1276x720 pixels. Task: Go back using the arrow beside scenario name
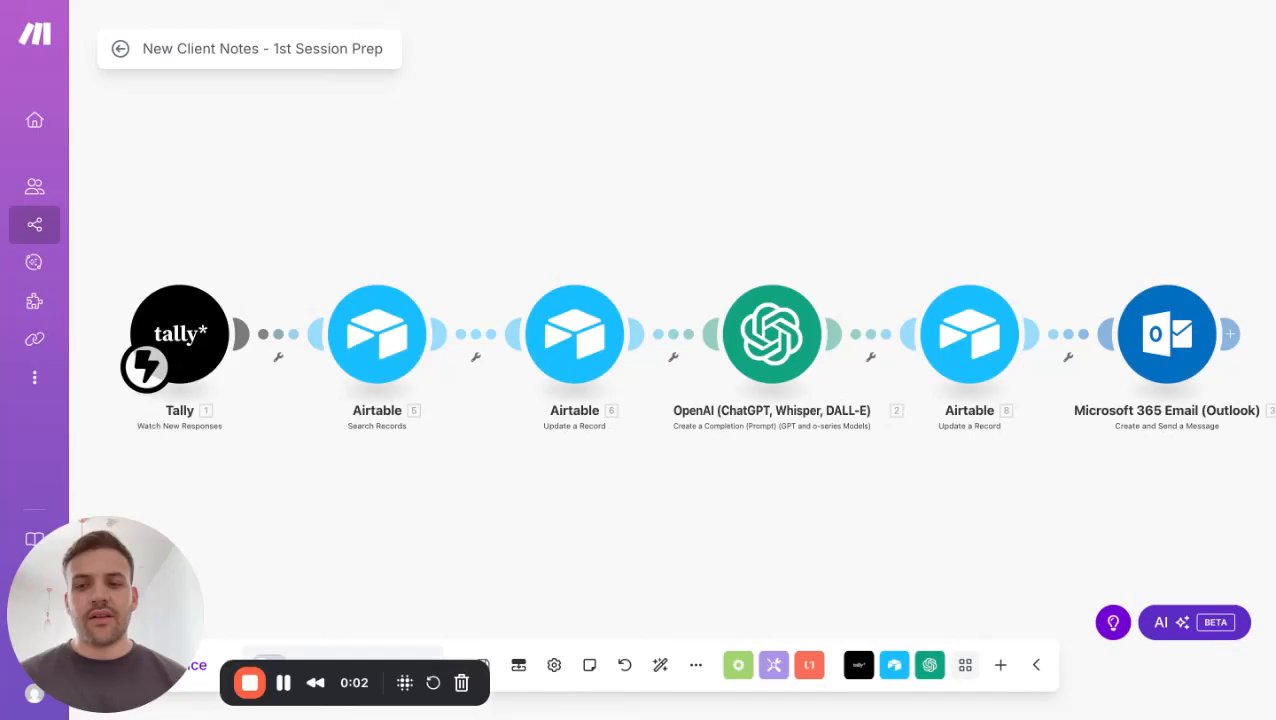120,48
